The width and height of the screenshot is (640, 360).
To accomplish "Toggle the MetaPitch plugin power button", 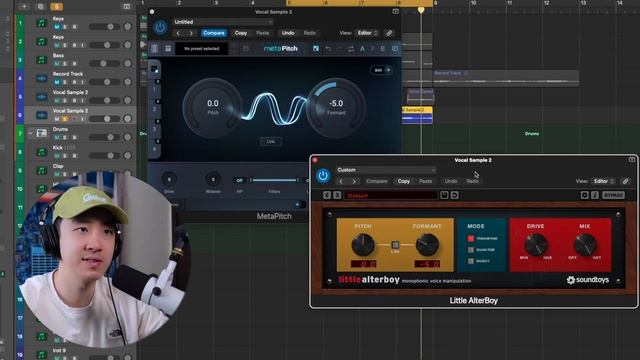I will tap(160, 27).
